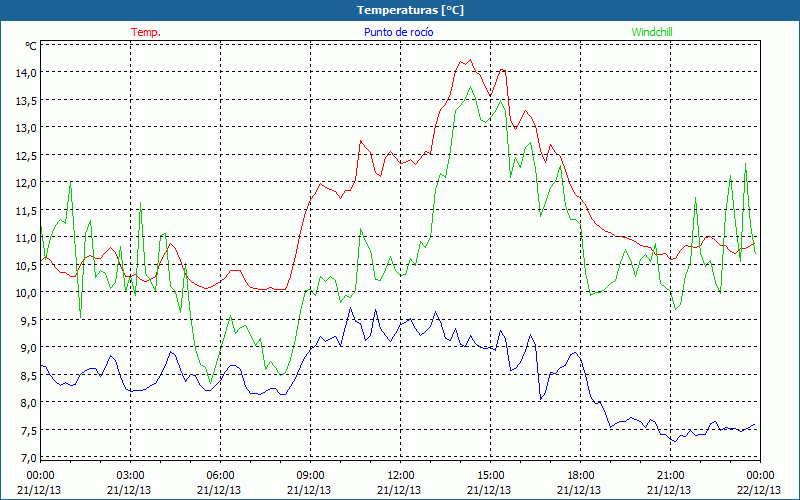Select the blue Punto de rocío legend label
The image size is (800, 500).
point(398,32)
